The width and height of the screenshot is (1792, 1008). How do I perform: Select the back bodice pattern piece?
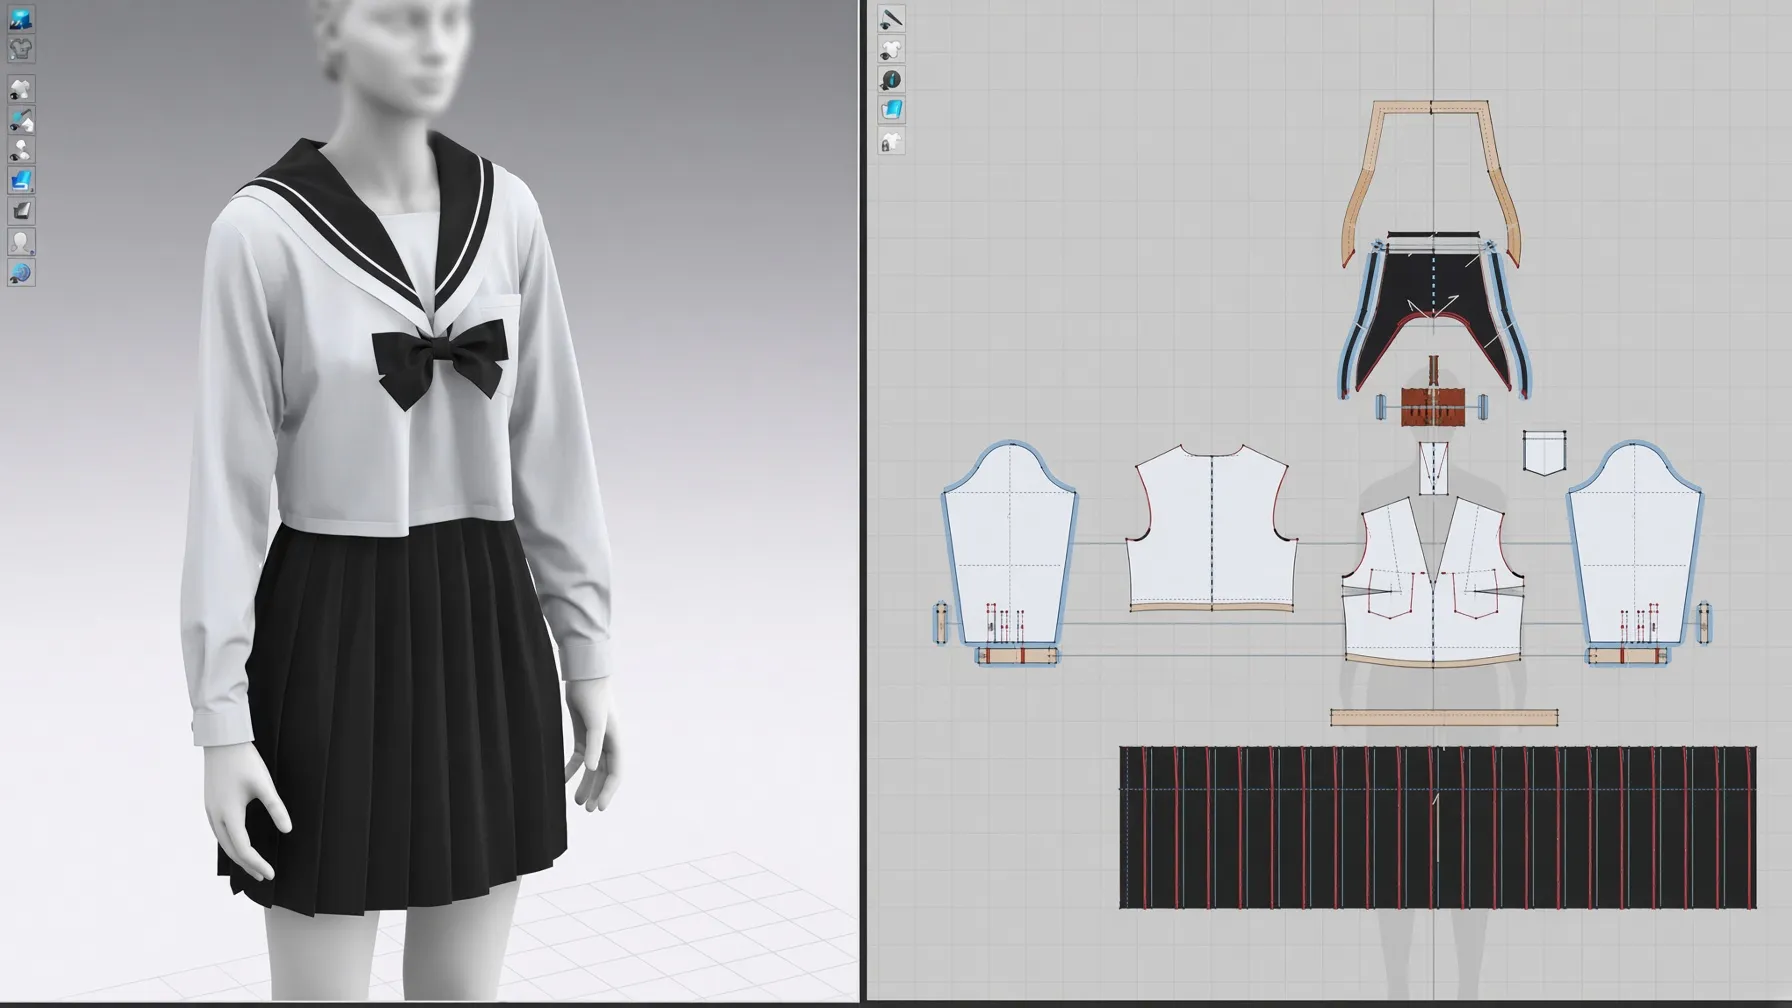1212,527
